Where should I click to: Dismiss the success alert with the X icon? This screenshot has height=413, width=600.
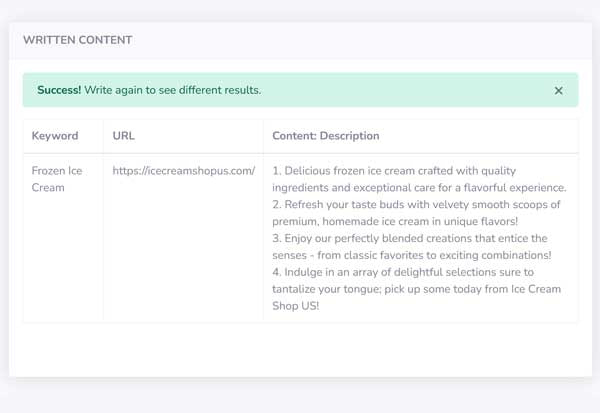[558, 91]
